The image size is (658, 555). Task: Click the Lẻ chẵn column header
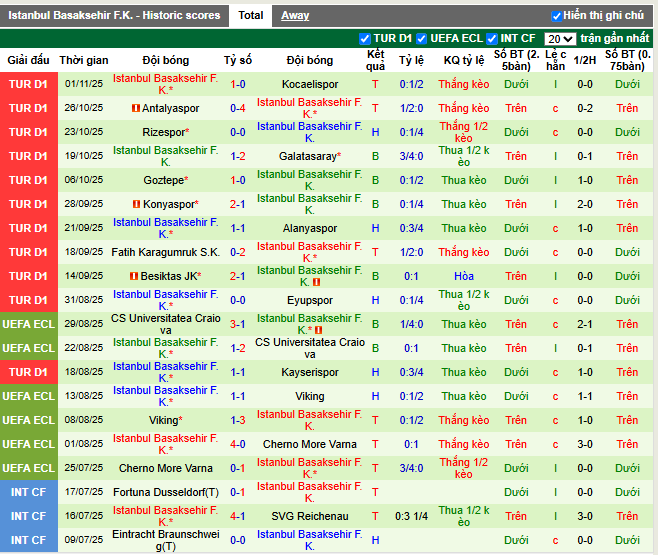tap(555, 60)
